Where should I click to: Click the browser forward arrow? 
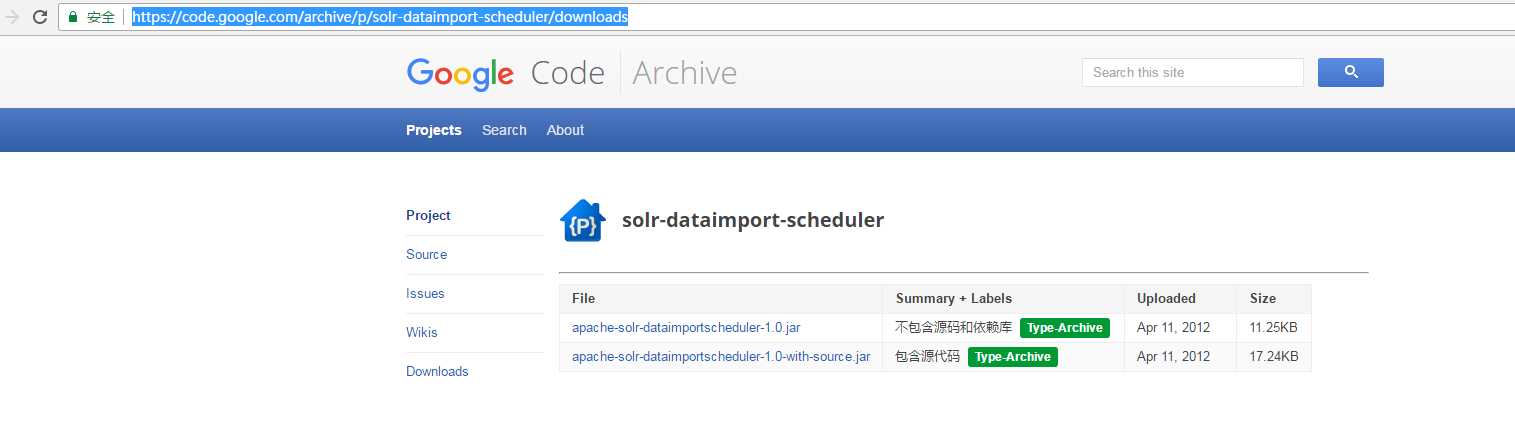12,17
